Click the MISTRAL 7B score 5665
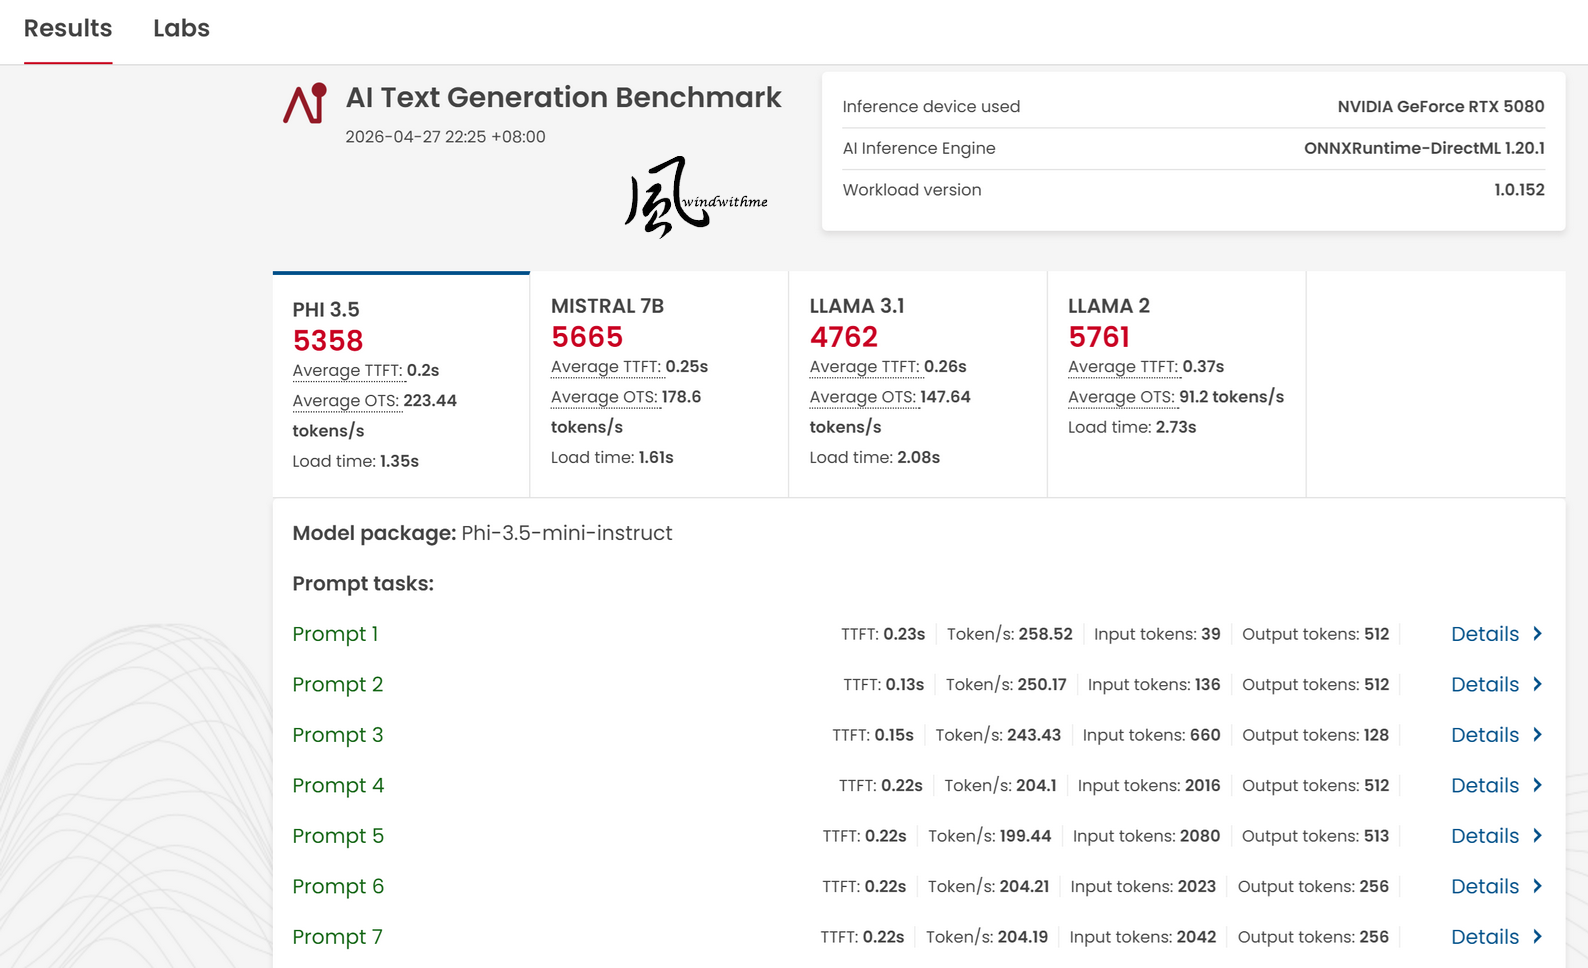The height and width of the screenshot is (968, 1588). pos(587,337)
